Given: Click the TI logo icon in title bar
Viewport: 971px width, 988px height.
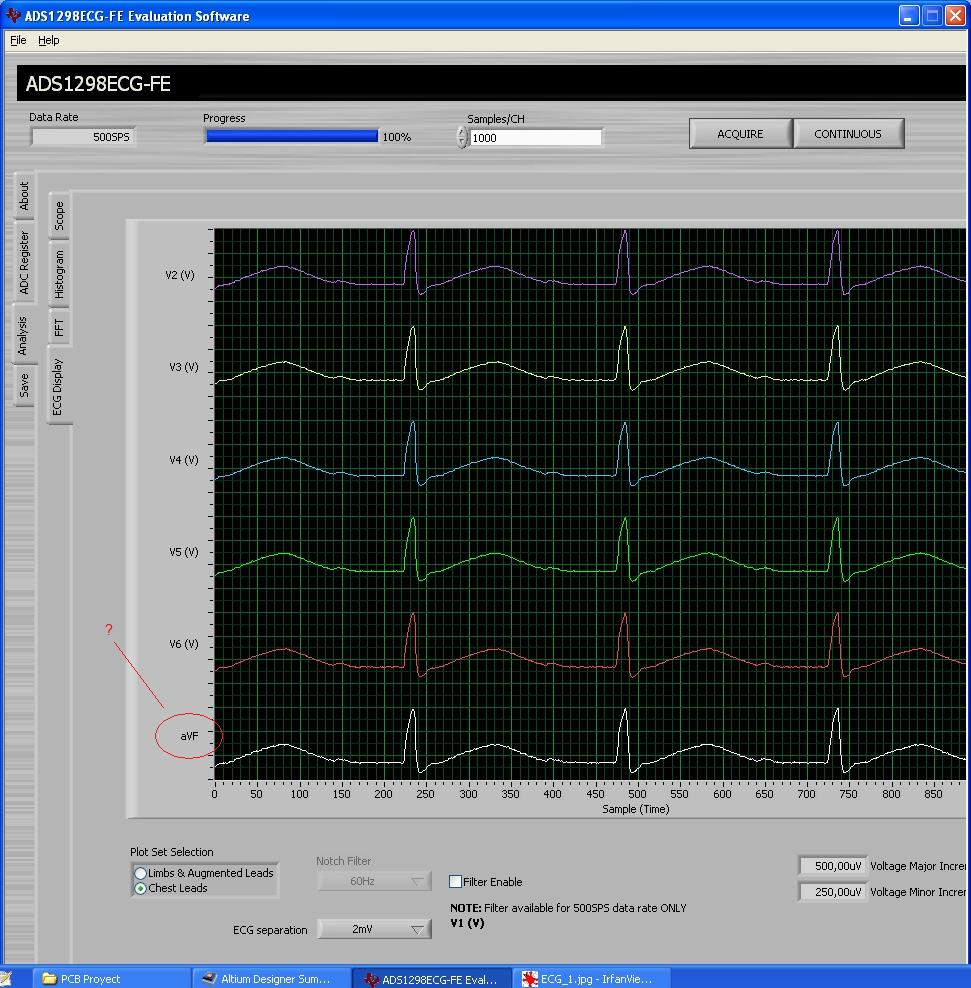Looking at the screenshot, I should tap(13, 14).
